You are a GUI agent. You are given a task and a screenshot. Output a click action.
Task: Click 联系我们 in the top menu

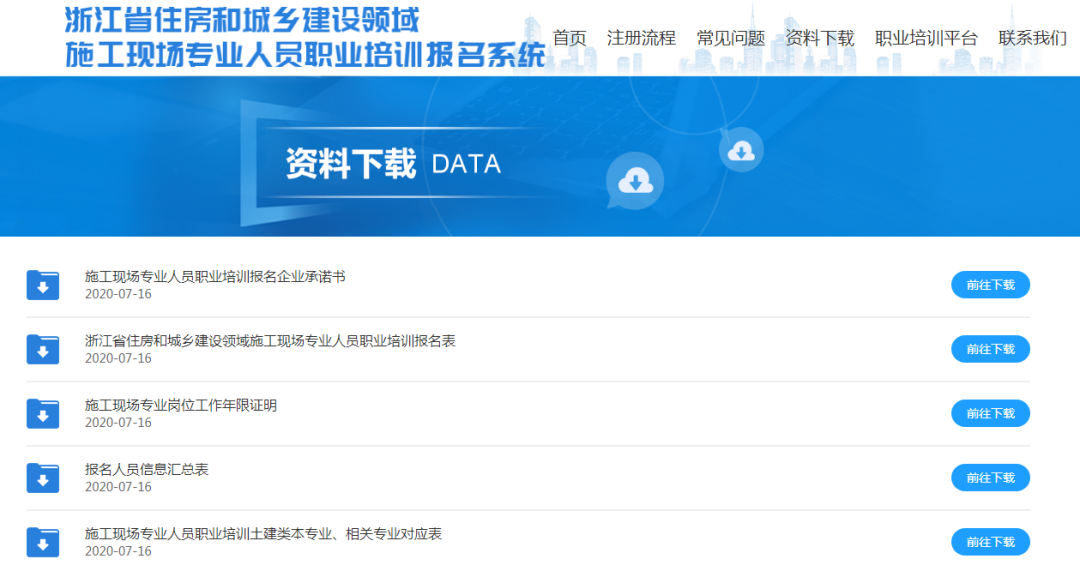(1032, 38)
